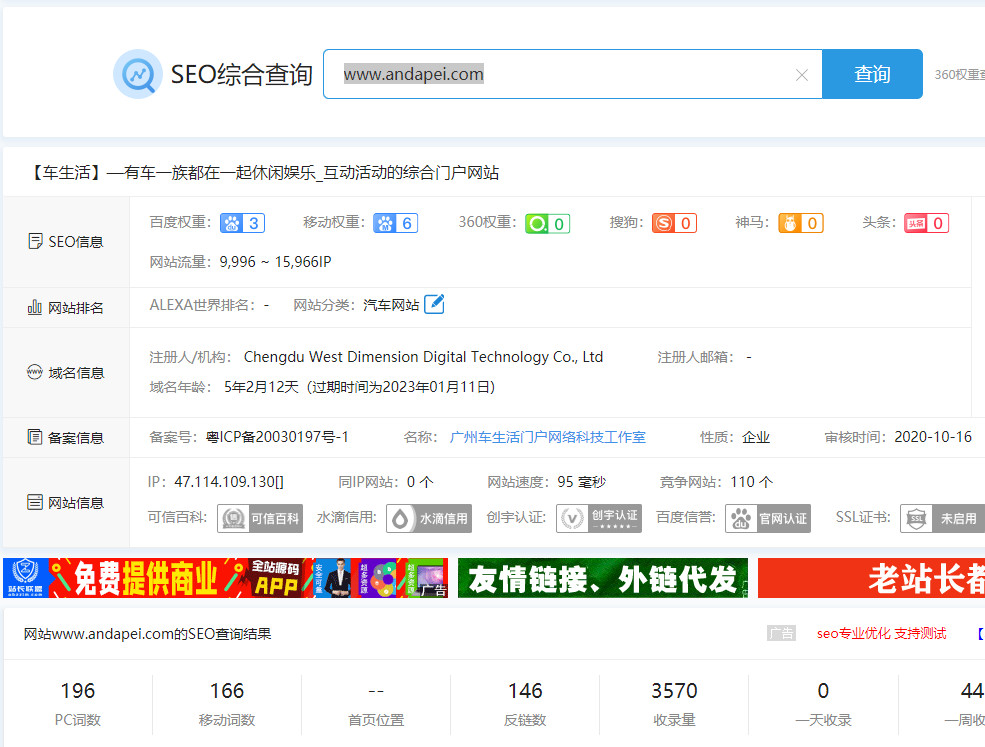Viewport: 985px width, 747px height.
Task: Click the 官网认证 Baidu reputation badge
Action: (768, 519)
